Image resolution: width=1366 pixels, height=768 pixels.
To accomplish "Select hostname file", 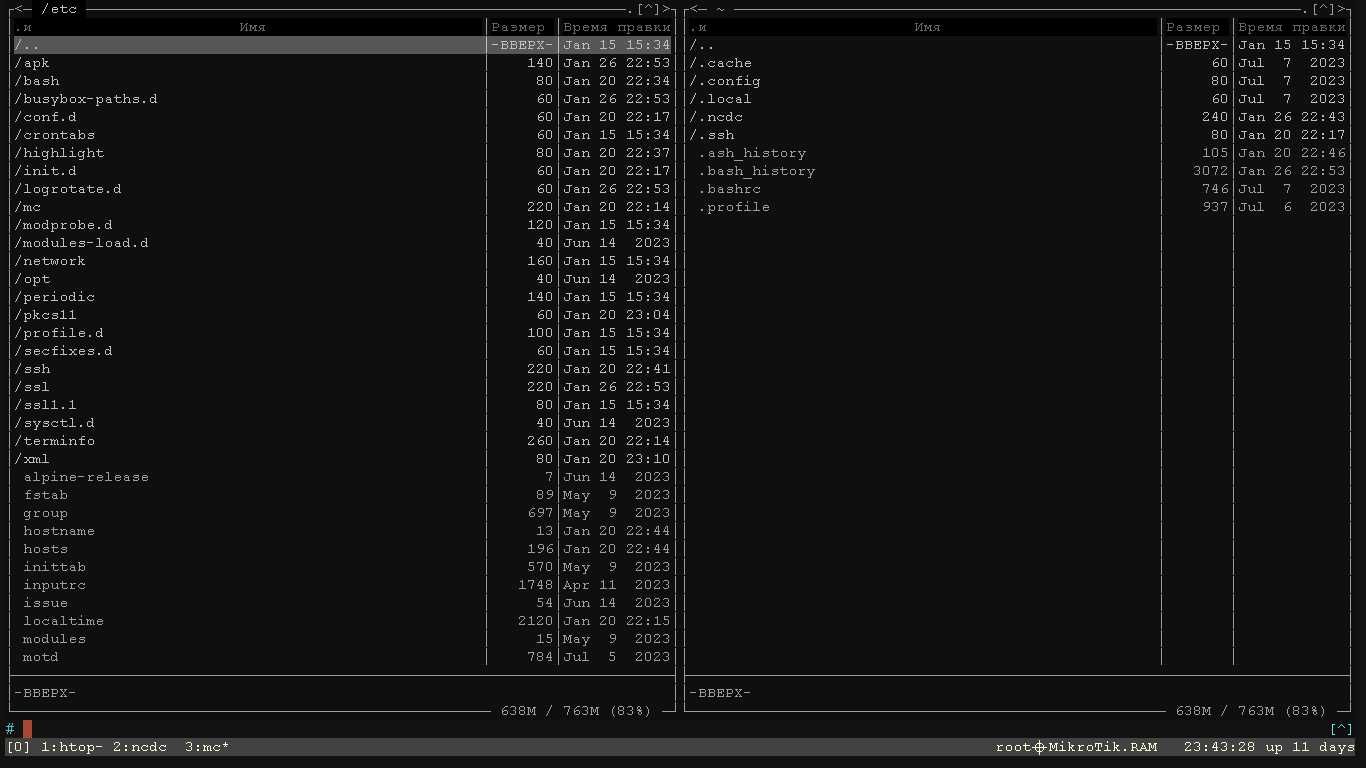I will [343, 531].
